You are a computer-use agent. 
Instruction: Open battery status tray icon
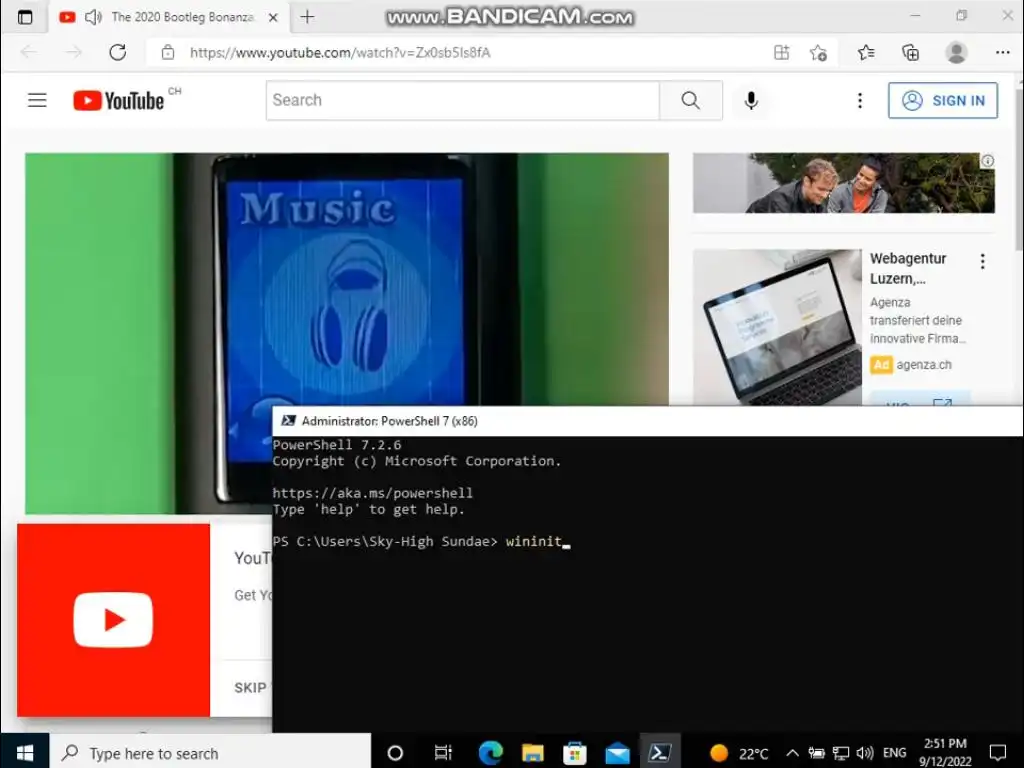pos(816,753)
